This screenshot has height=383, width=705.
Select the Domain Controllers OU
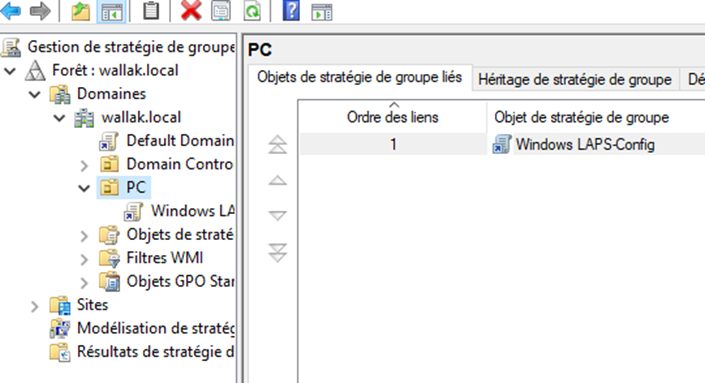pyautogui.click(x=180, y=164)
